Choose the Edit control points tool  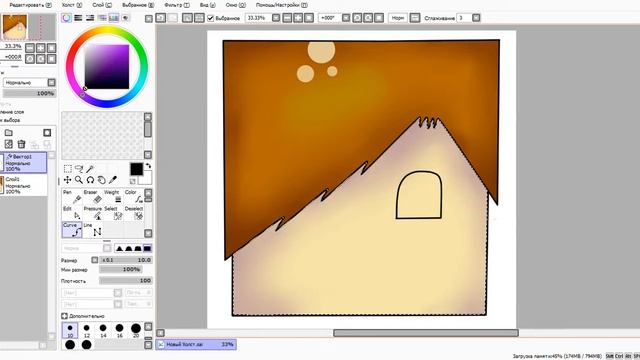click(x=72, y=213)
